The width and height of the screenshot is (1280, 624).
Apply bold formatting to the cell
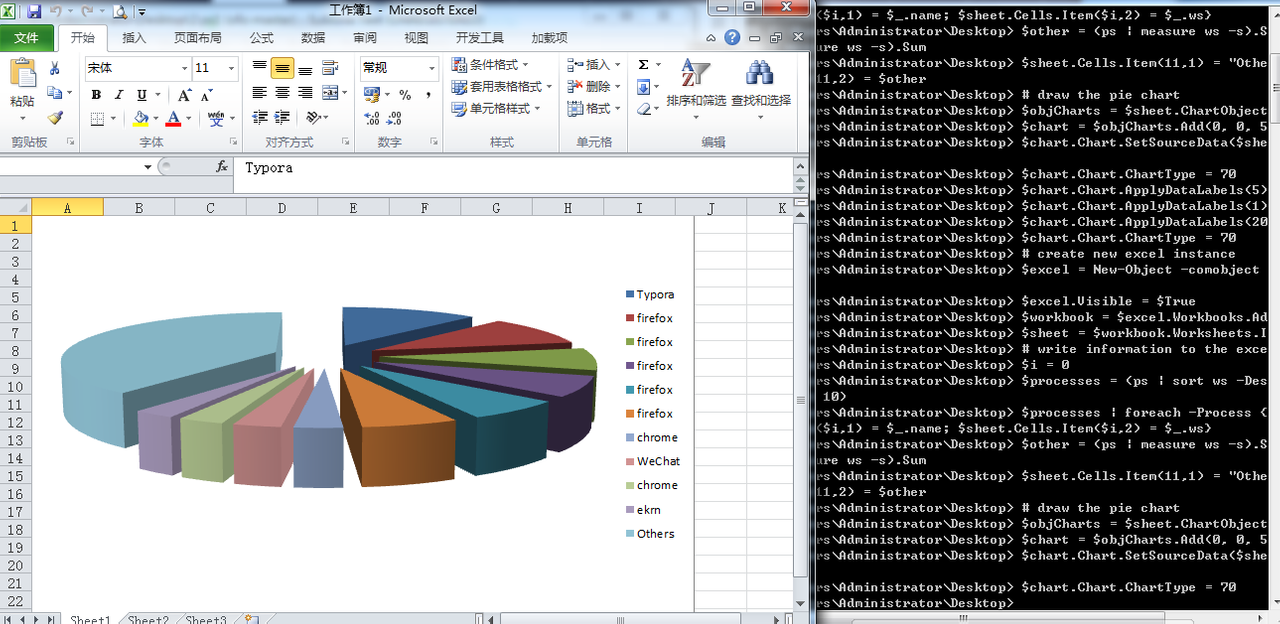[x=96, y=94]
